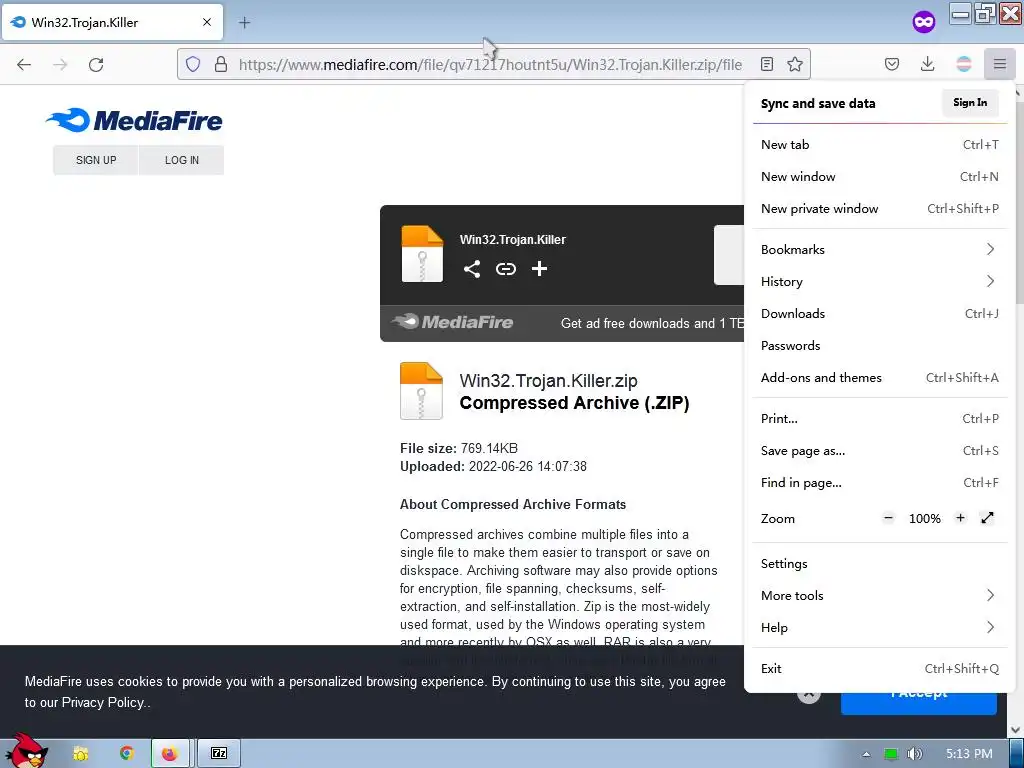
Task: Copy link using the chain icon
Action: [505, 269]
